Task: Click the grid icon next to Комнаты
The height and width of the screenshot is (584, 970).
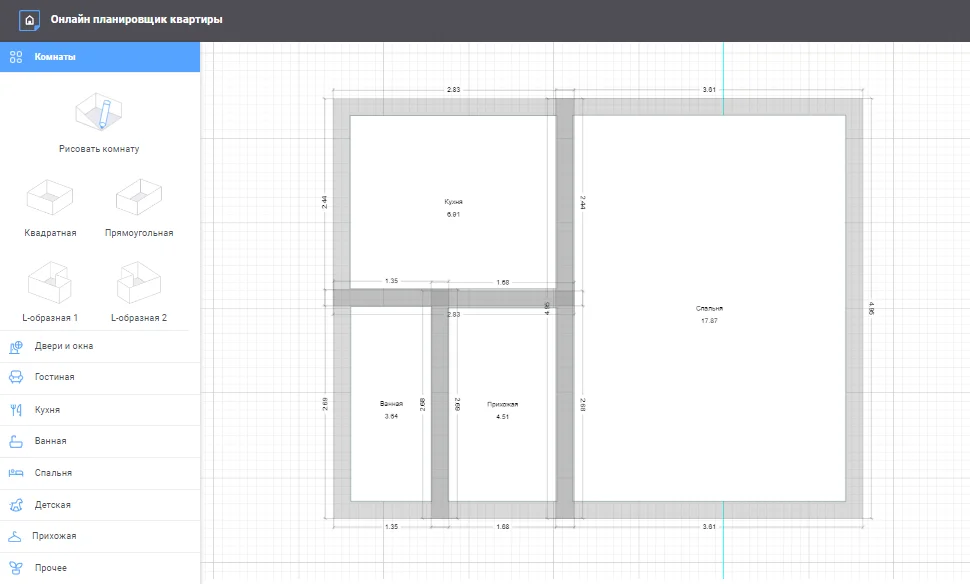Action: click(x=14, y=57)
